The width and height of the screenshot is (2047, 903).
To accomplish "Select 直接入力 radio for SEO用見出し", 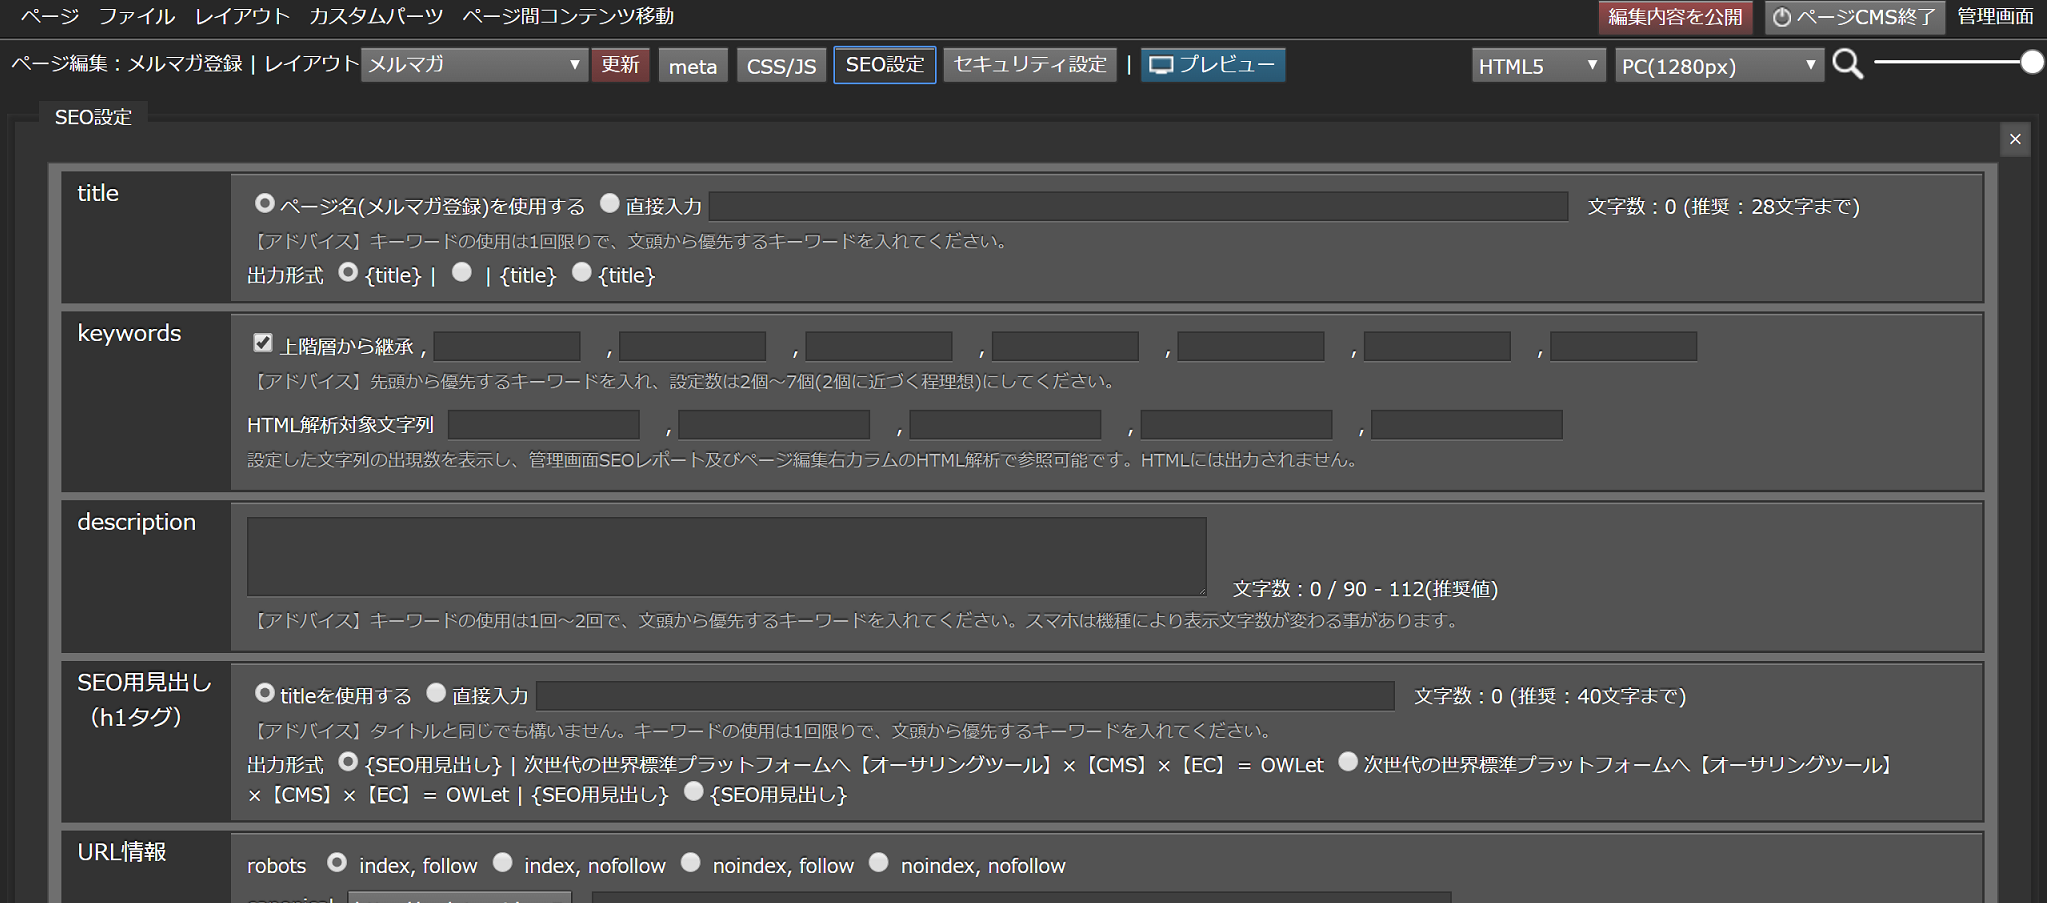I will 436,692.
